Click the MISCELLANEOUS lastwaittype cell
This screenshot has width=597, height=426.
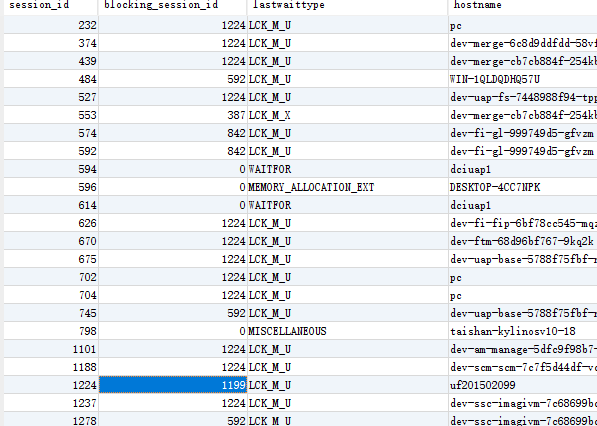point(348,331)
